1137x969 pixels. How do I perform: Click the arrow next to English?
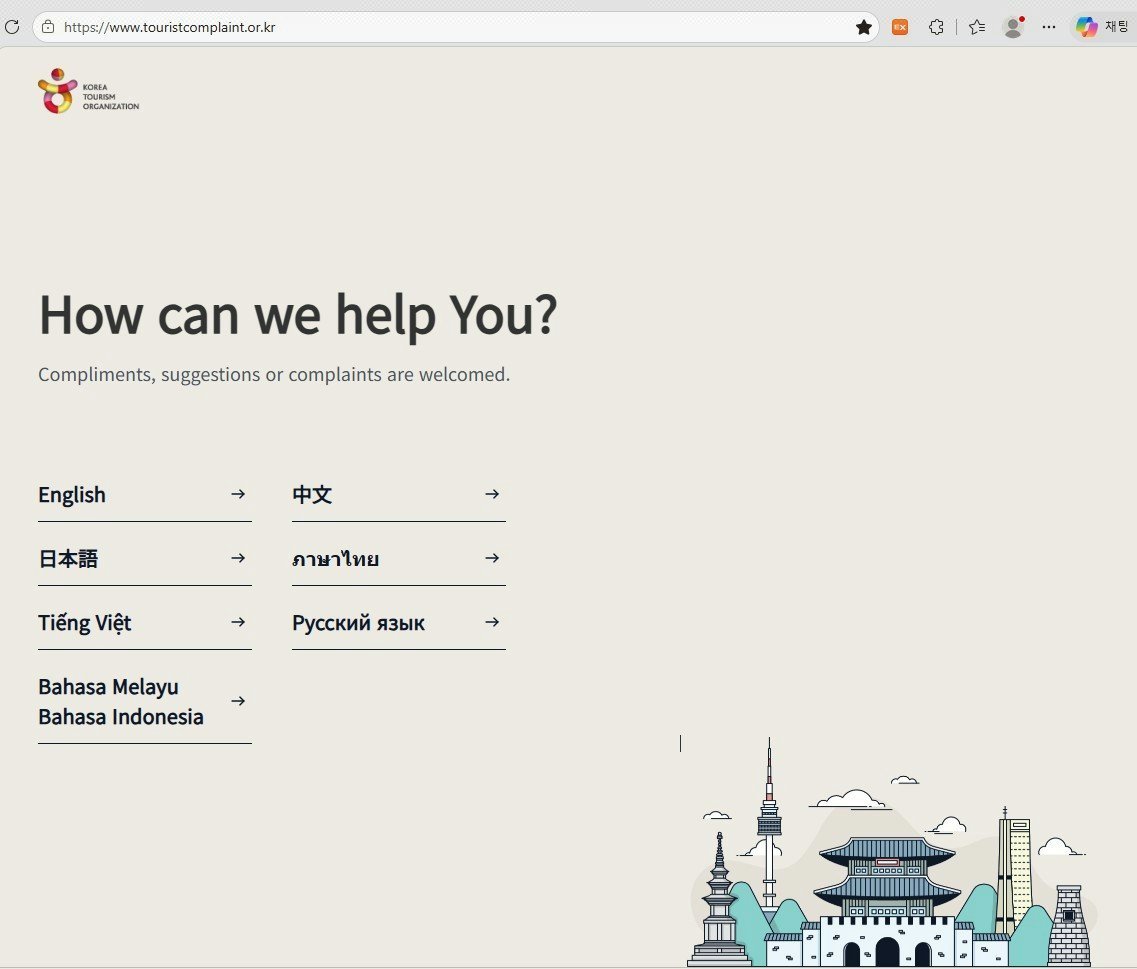point(238,495)
